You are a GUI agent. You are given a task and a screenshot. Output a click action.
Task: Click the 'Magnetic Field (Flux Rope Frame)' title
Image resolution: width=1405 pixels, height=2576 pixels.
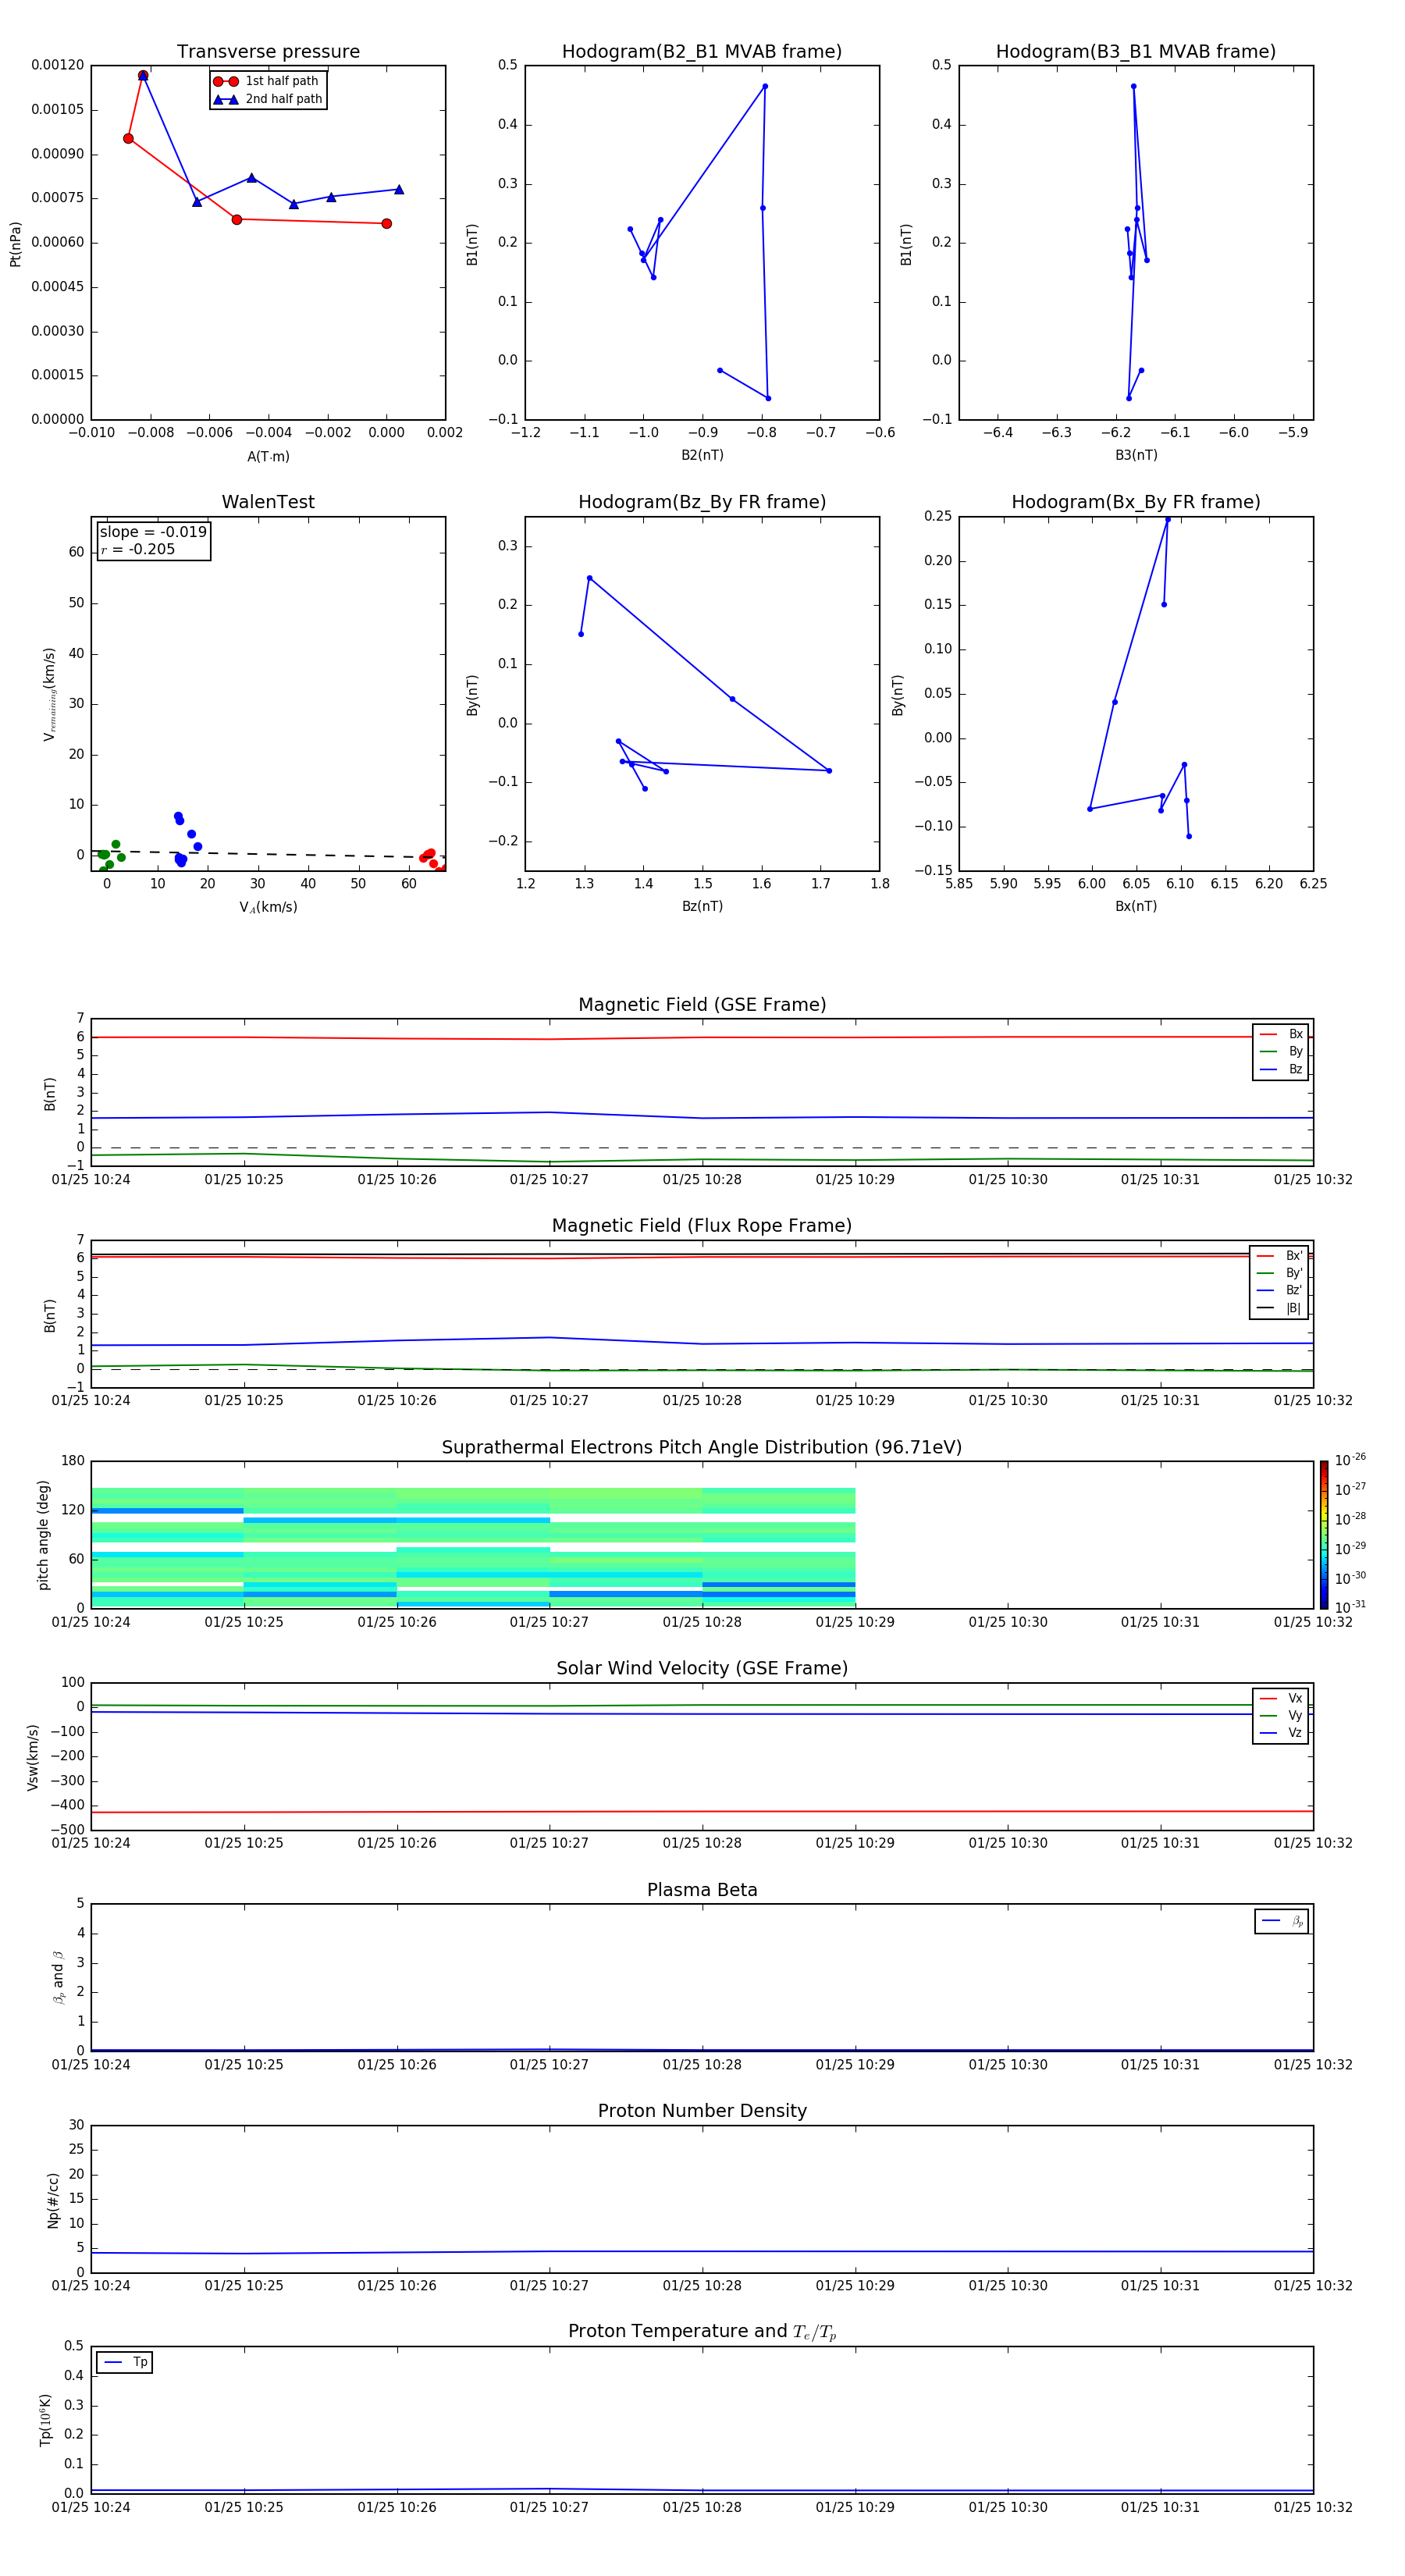(x=702, y=1226)
